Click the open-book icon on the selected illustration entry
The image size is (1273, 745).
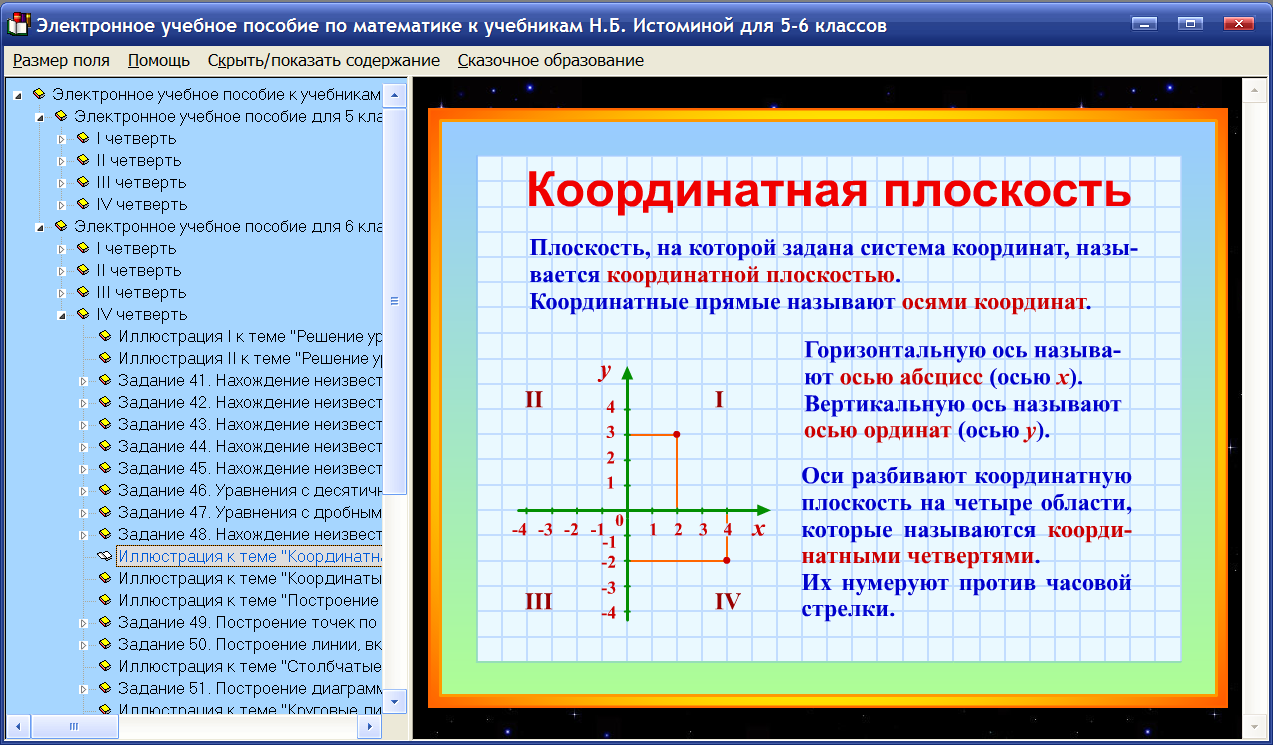pos(104,555)
